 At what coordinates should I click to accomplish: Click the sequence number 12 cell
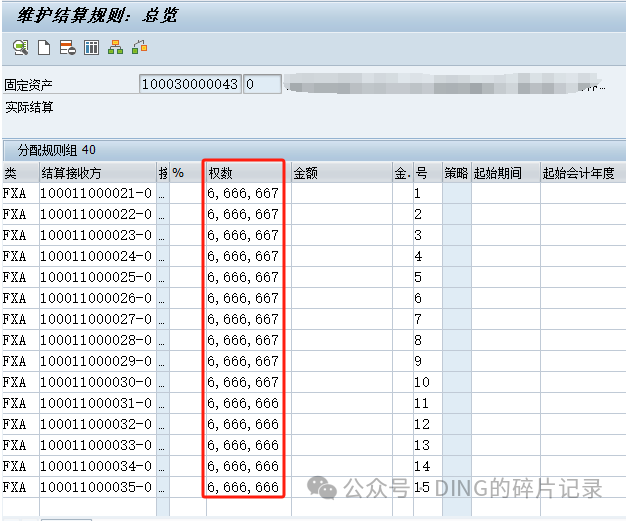[x=428, y=424]
